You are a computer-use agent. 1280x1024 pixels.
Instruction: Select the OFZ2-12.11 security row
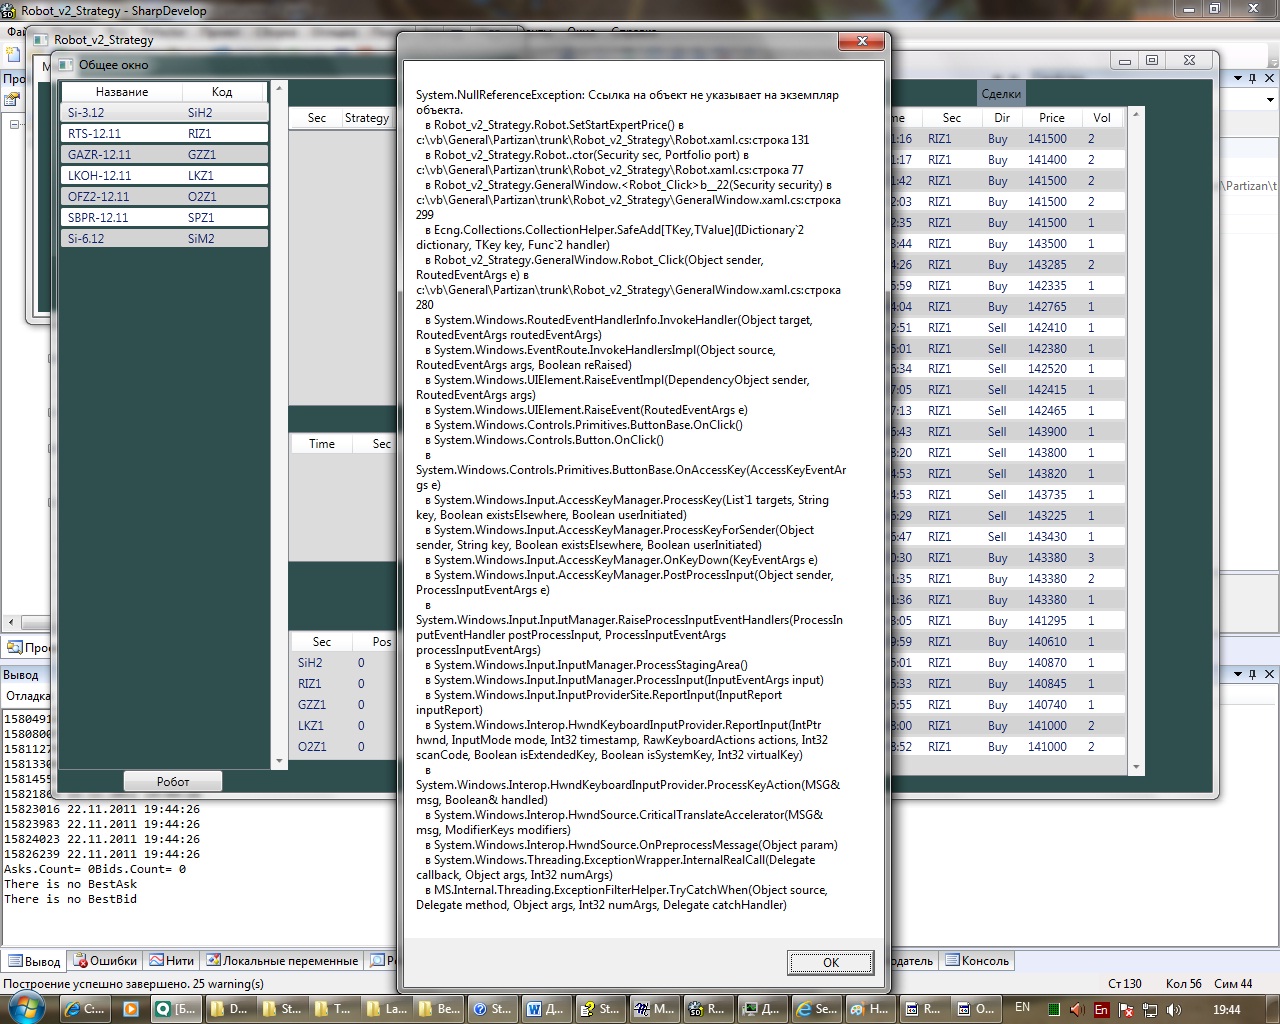[x=165, y=197]
